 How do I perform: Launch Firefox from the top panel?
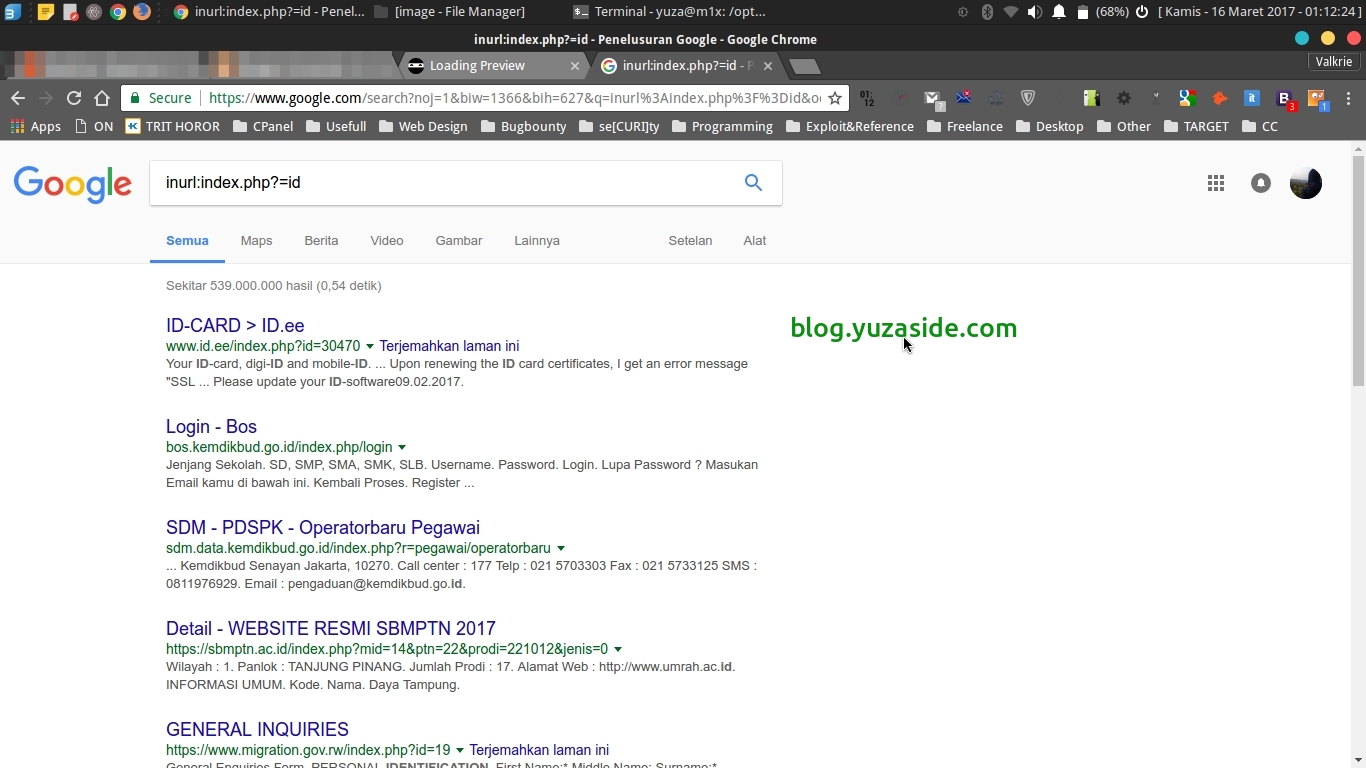pos(142,12)
